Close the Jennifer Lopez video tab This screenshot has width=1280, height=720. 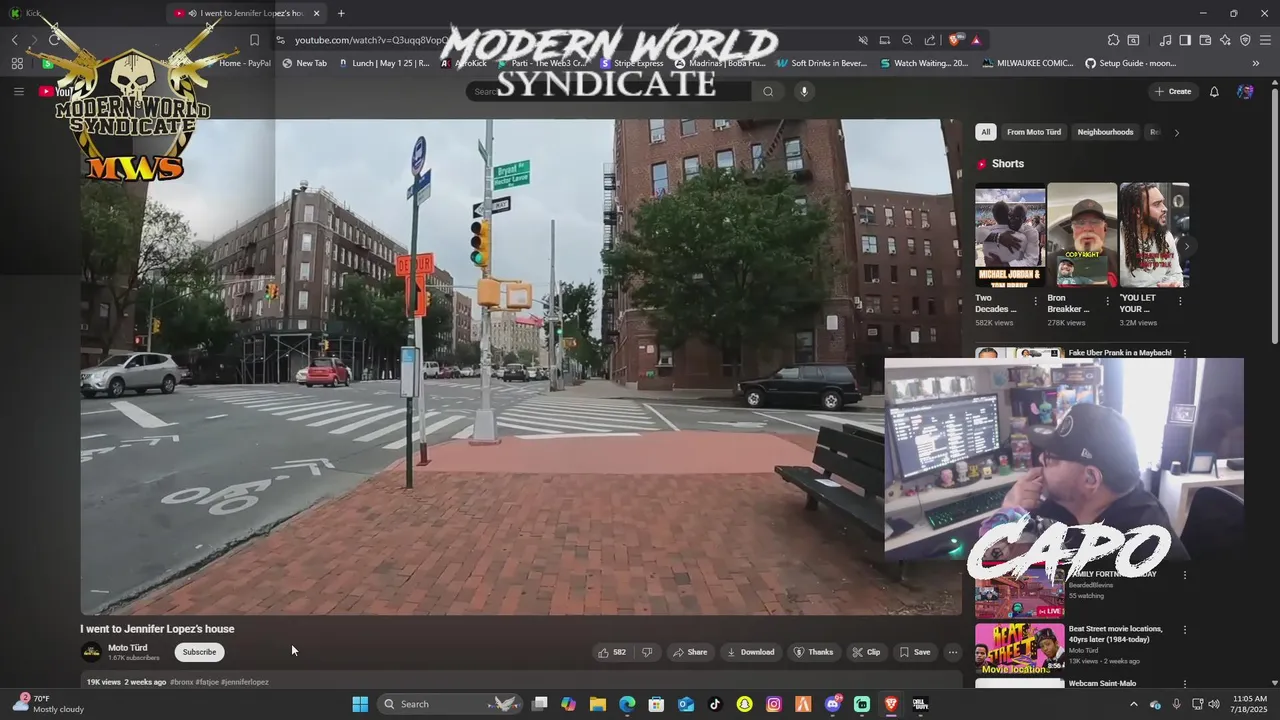click(317, 13)
